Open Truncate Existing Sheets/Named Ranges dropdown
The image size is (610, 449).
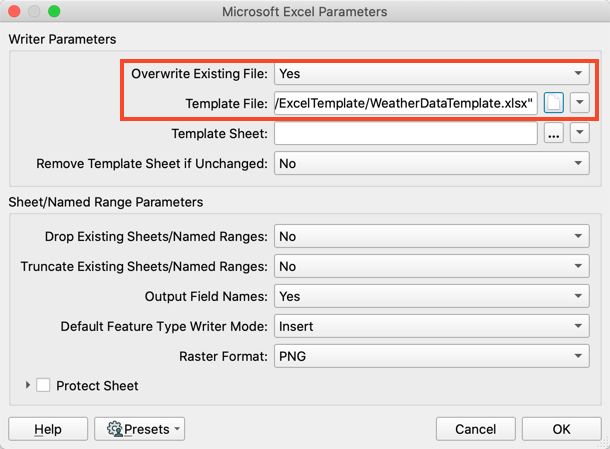(430, 266)
